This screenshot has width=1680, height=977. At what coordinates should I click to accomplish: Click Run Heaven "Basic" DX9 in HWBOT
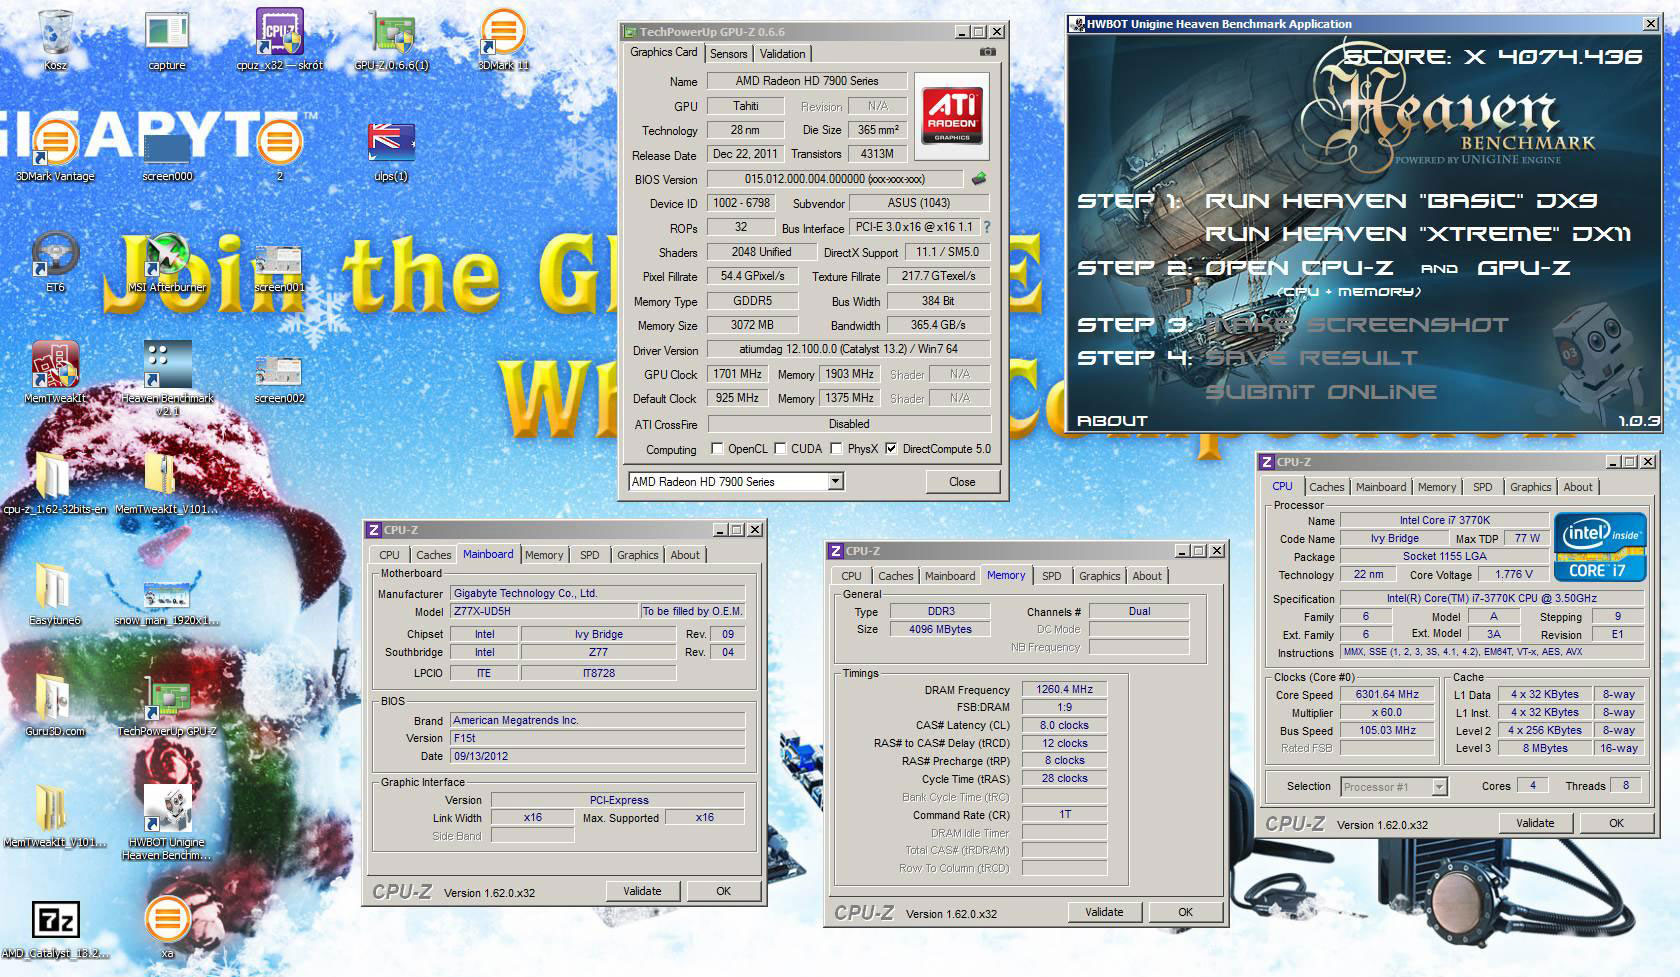click(1401, 201)
